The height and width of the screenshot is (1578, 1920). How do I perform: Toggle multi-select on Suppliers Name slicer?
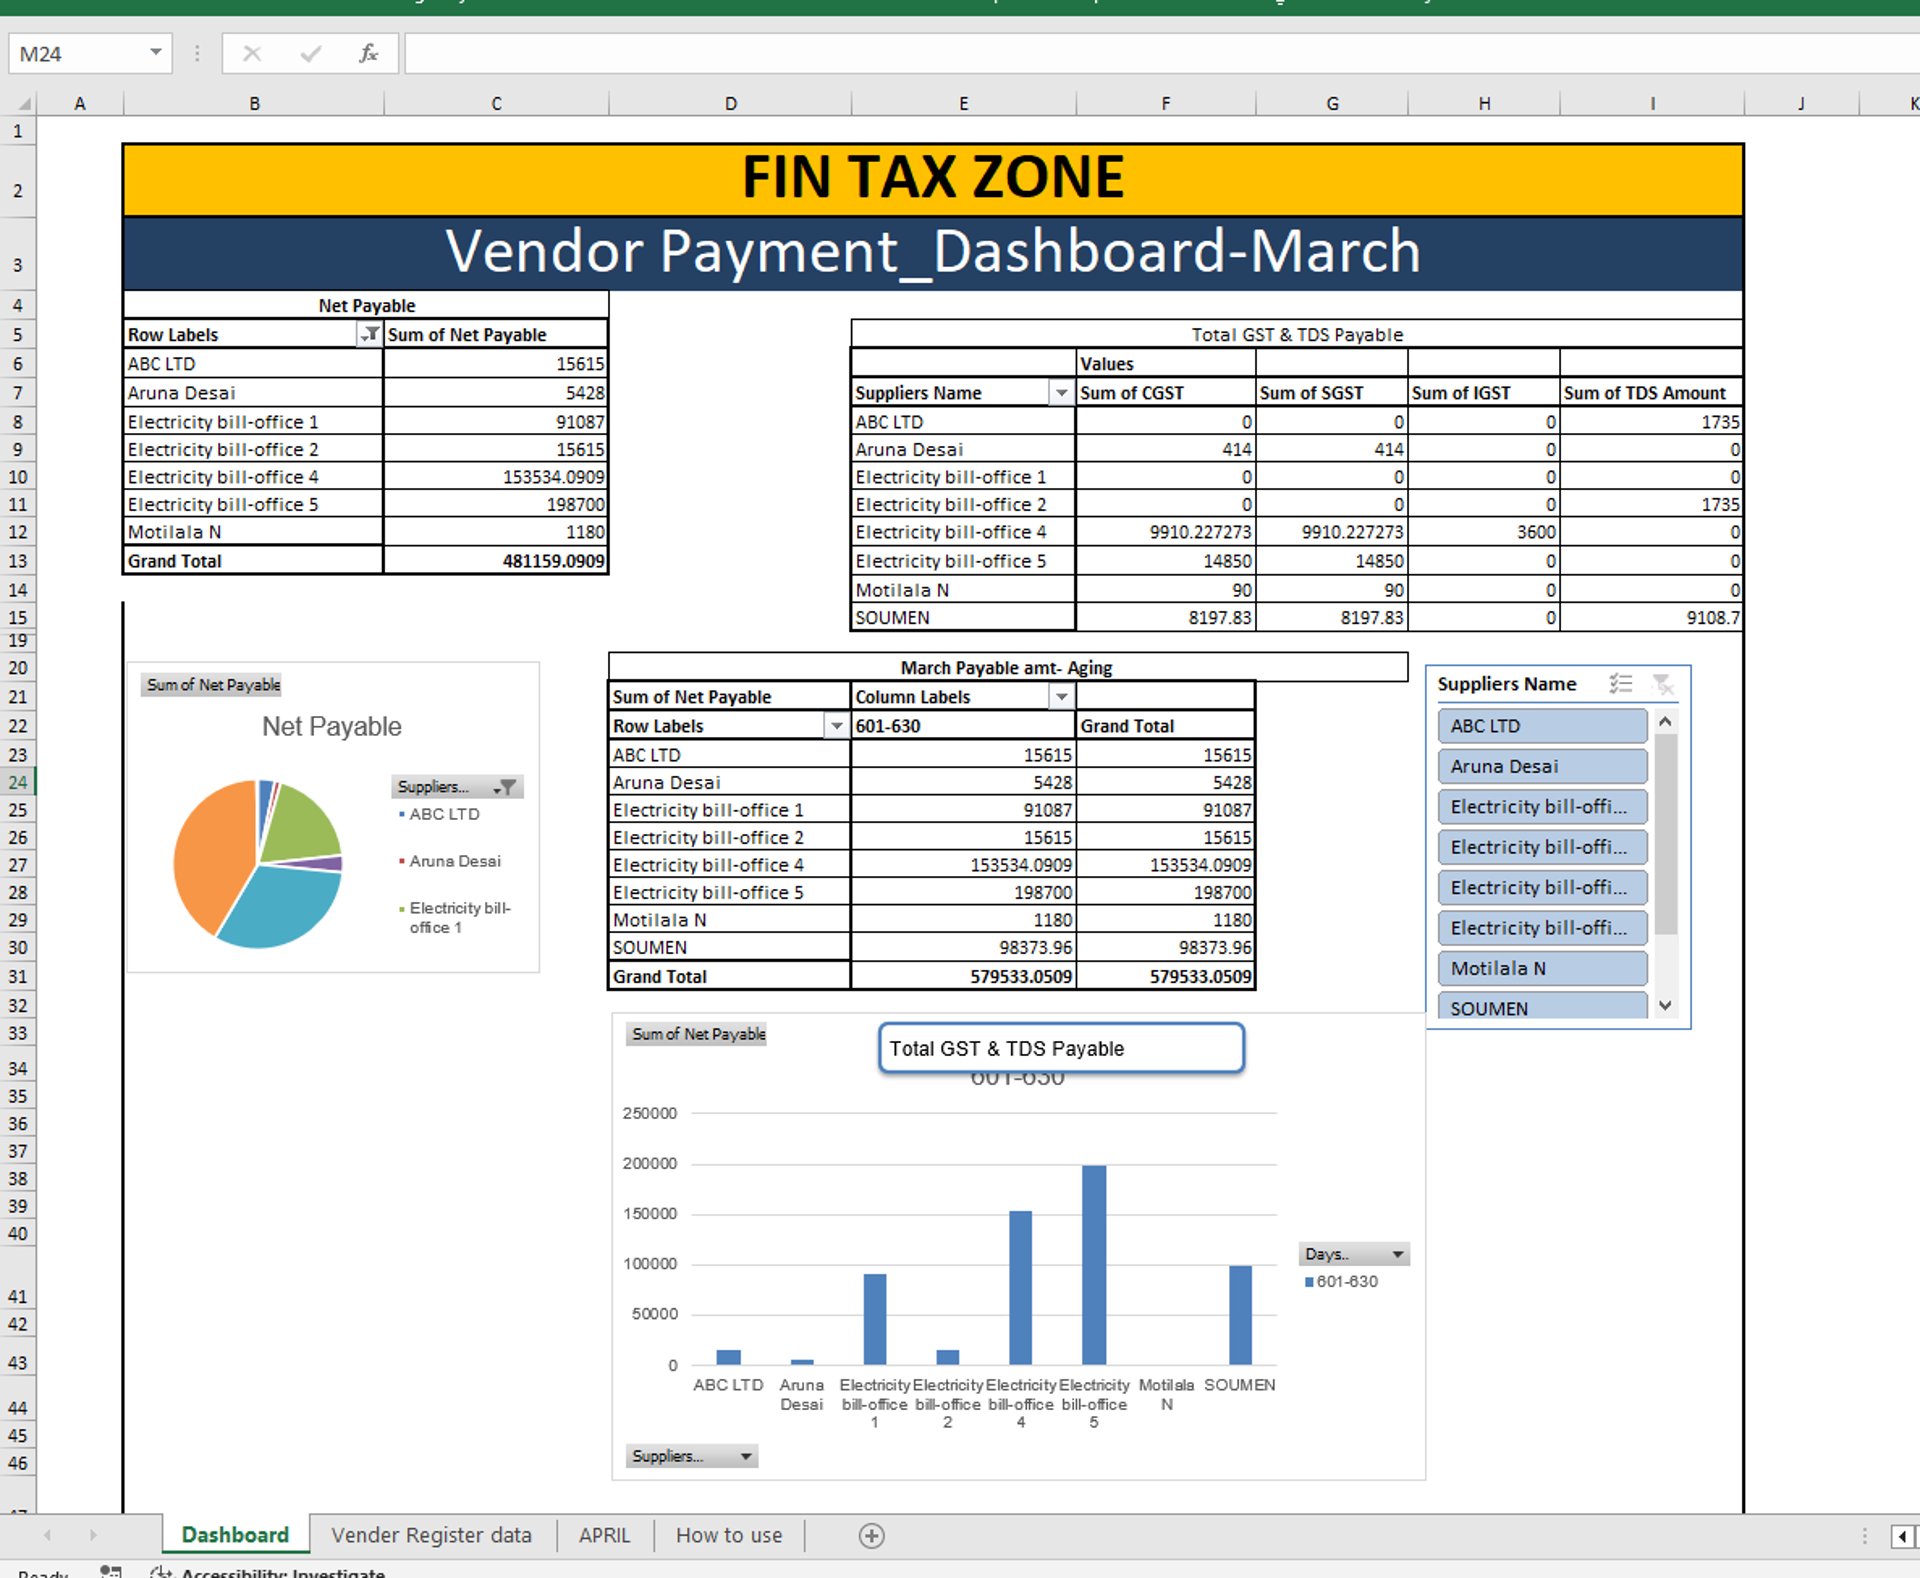click(x=1620, y=684)
